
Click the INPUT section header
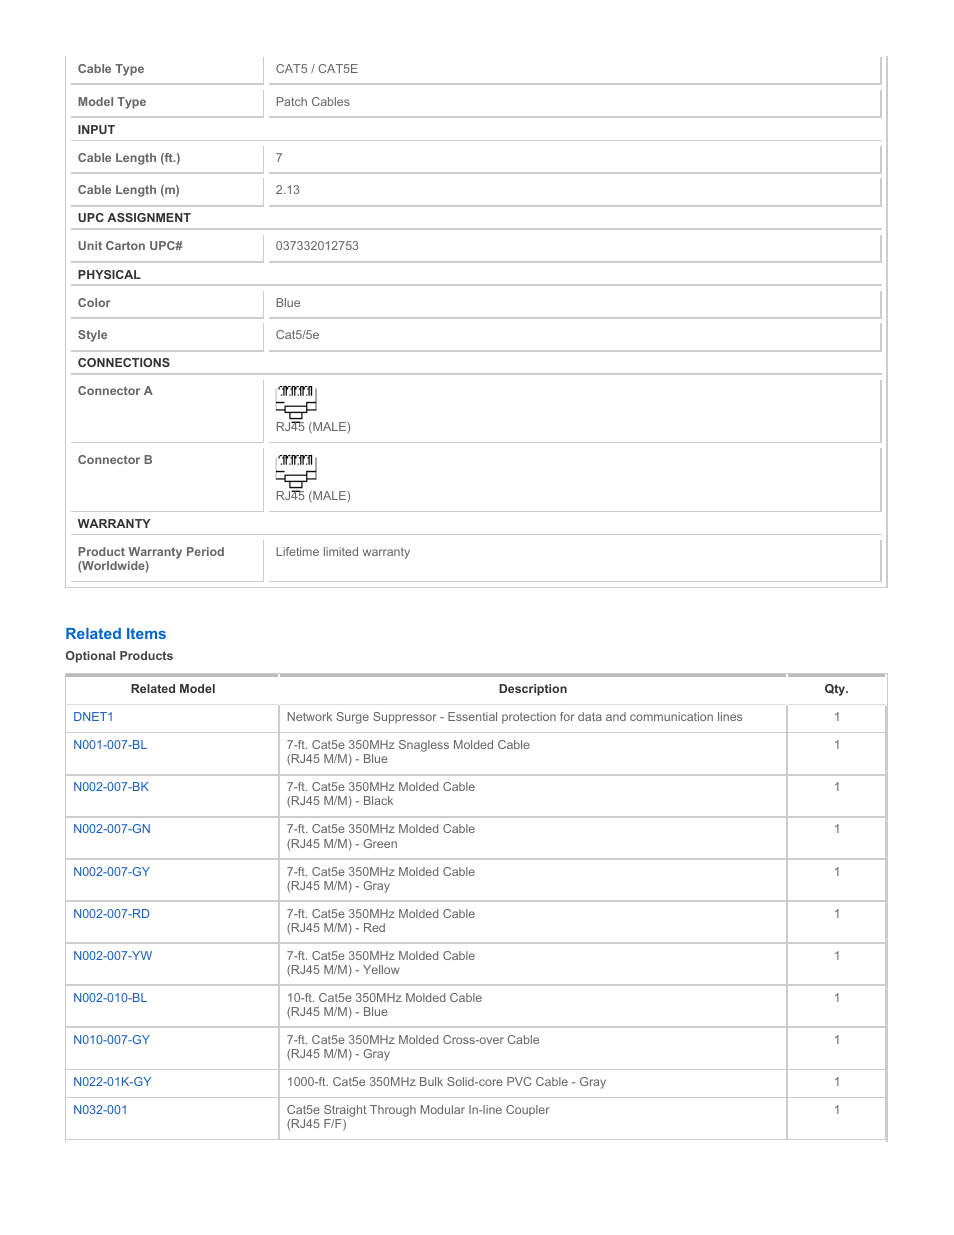pyautogui.click(x=96, y=130)
